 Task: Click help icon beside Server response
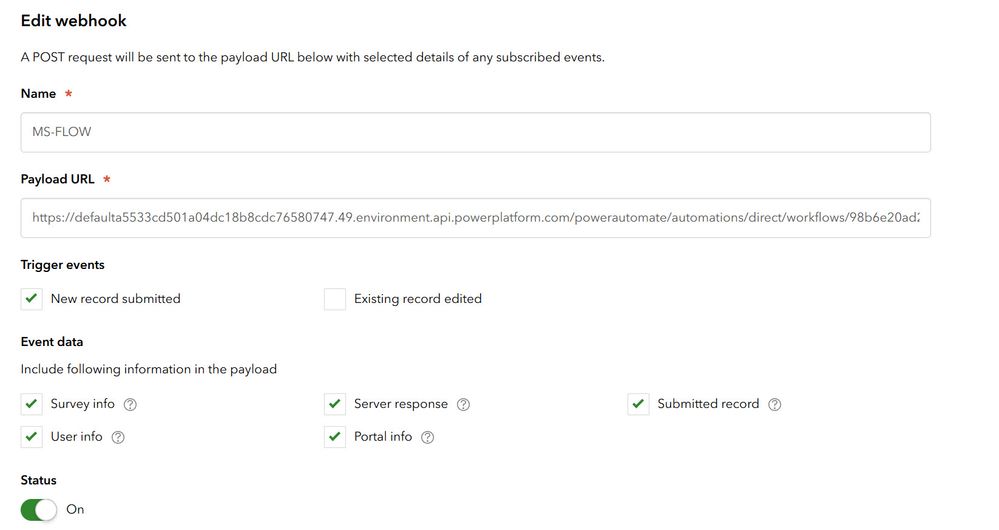click(463, 405)
